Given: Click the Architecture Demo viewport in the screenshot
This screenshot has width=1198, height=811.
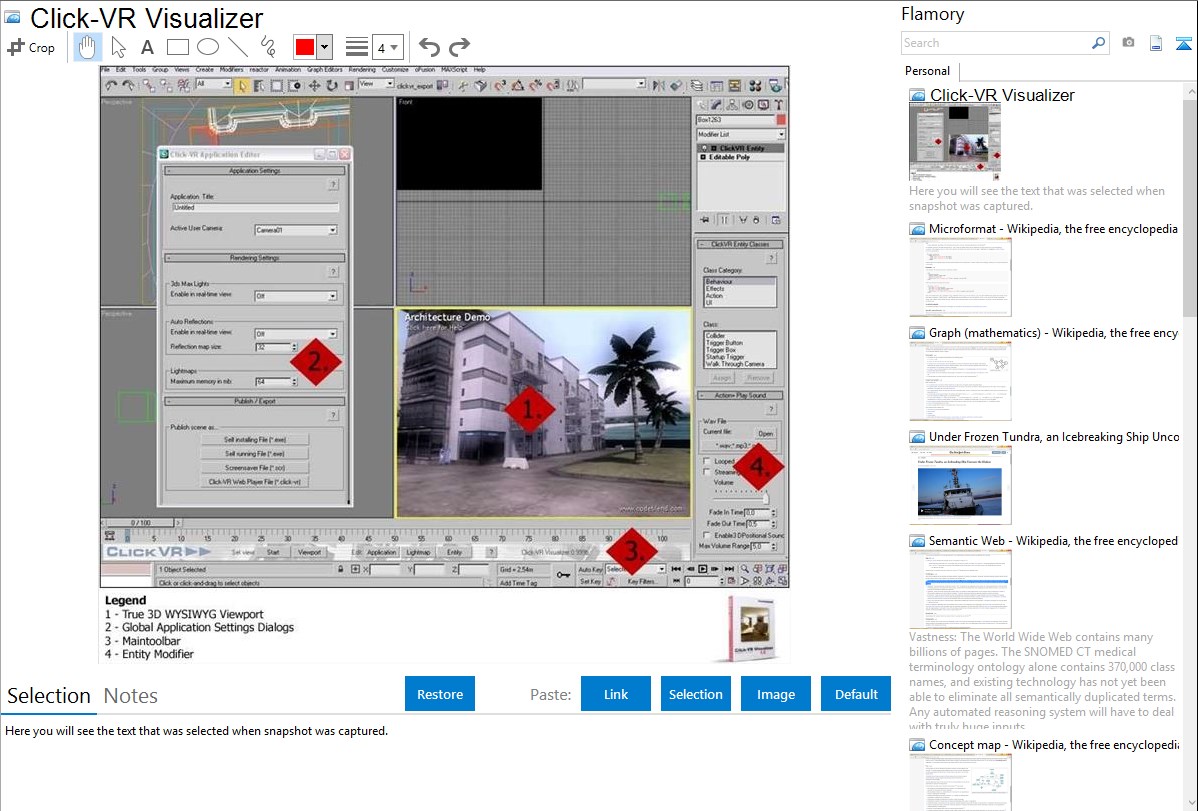Looking at the screenshot, I should pos(543,413).
